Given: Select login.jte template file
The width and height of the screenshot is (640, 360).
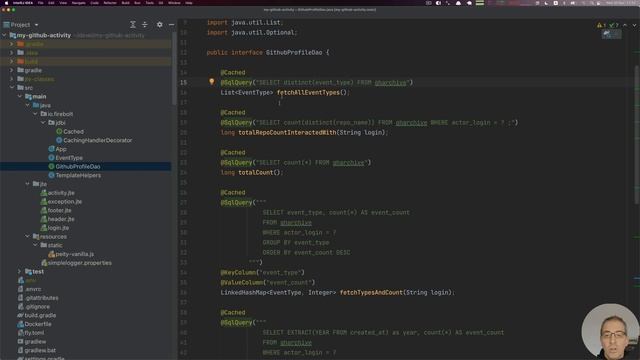Looking at the screenshot, I should 58,228.
